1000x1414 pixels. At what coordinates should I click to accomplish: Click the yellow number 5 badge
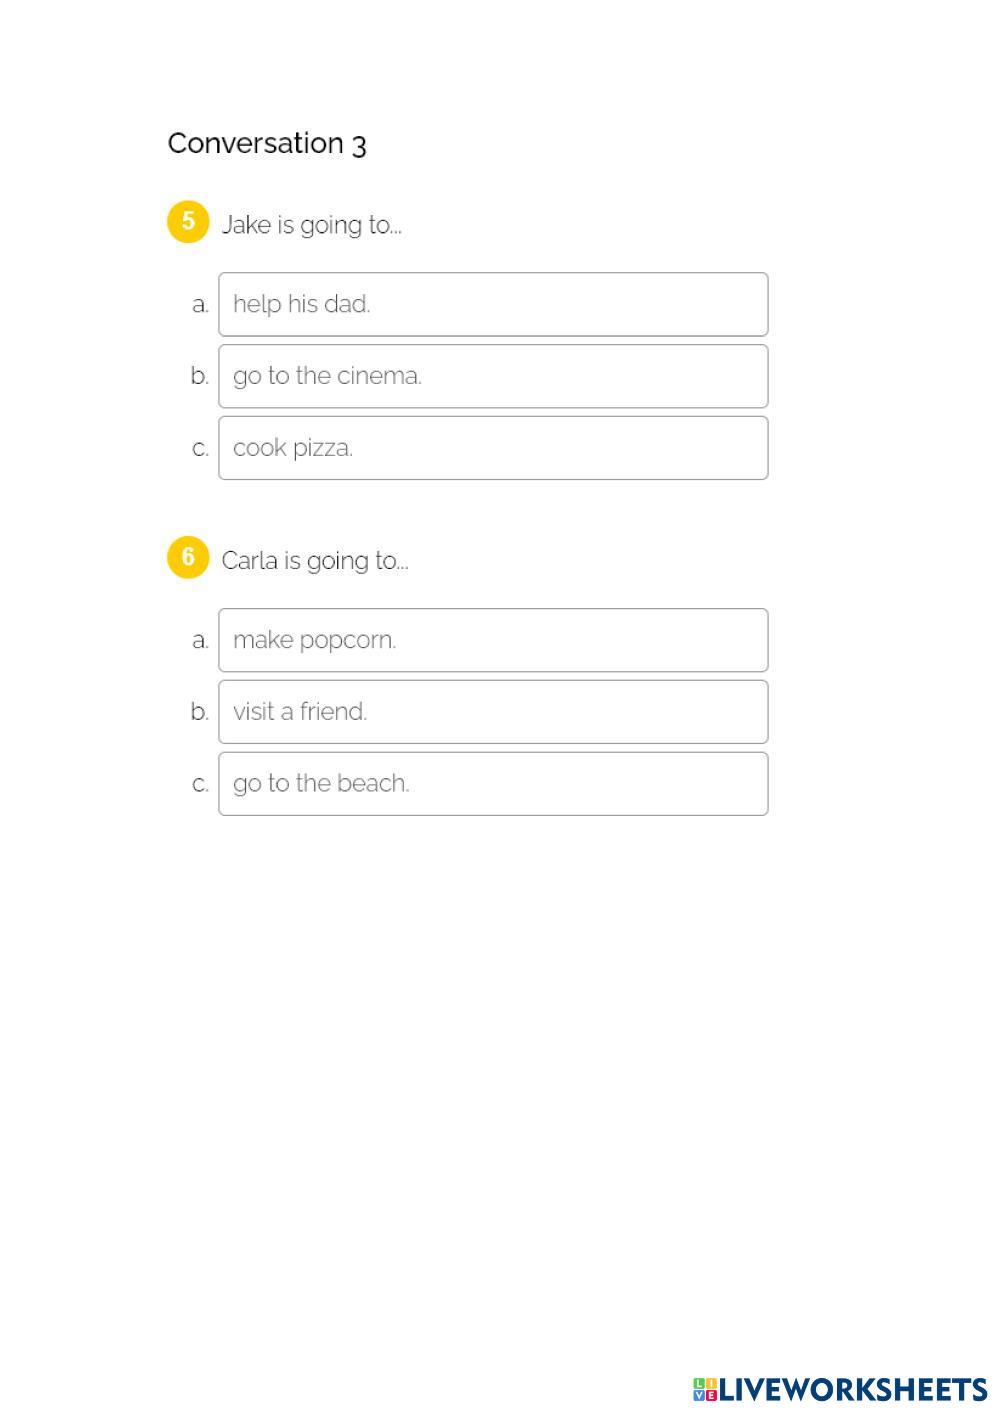point(187,222)
